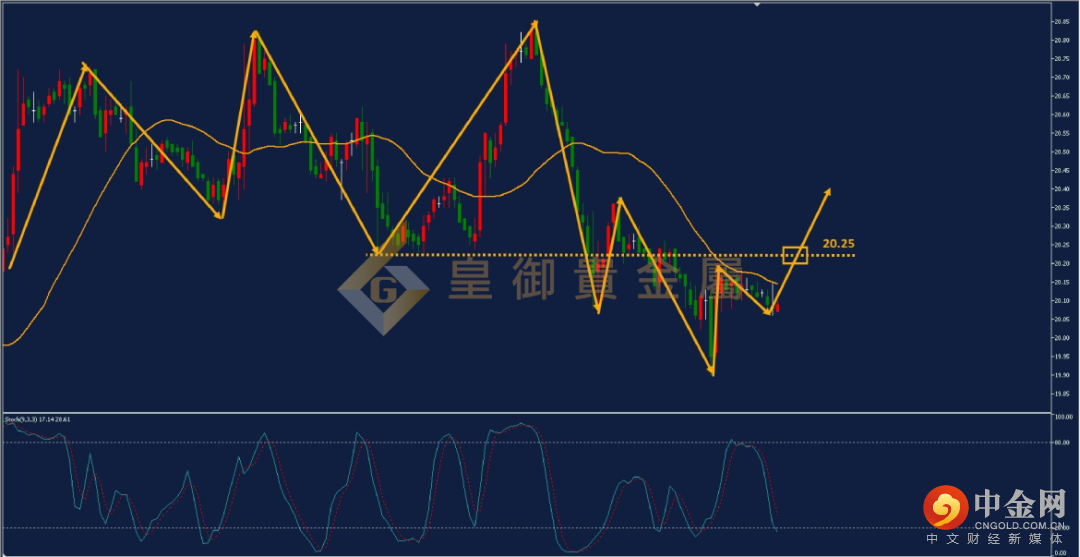Click the 20.75 price axis label
The height and width of the screenshot is (557, 1080).
click(x=1061, y=59)
